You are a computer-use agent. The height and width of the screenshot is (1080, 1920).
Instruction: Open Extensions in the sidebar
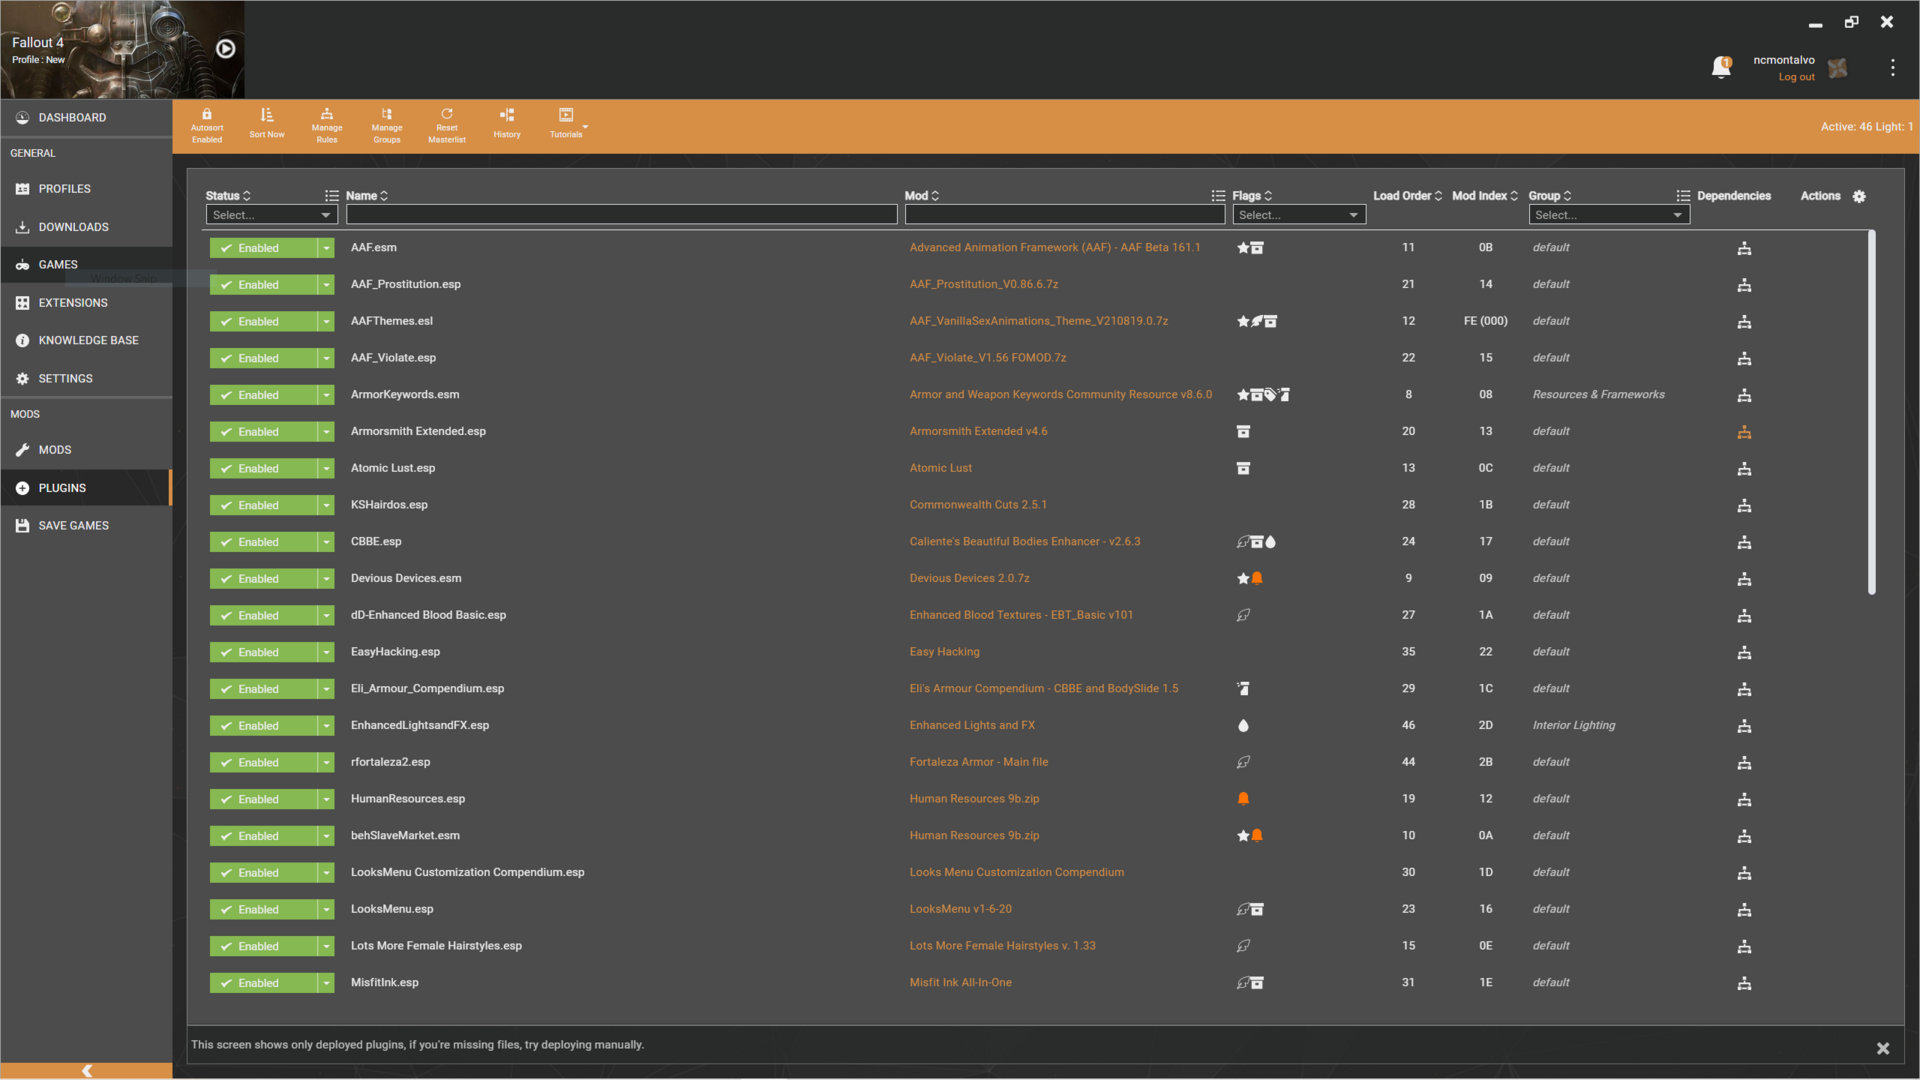(86, 303)
